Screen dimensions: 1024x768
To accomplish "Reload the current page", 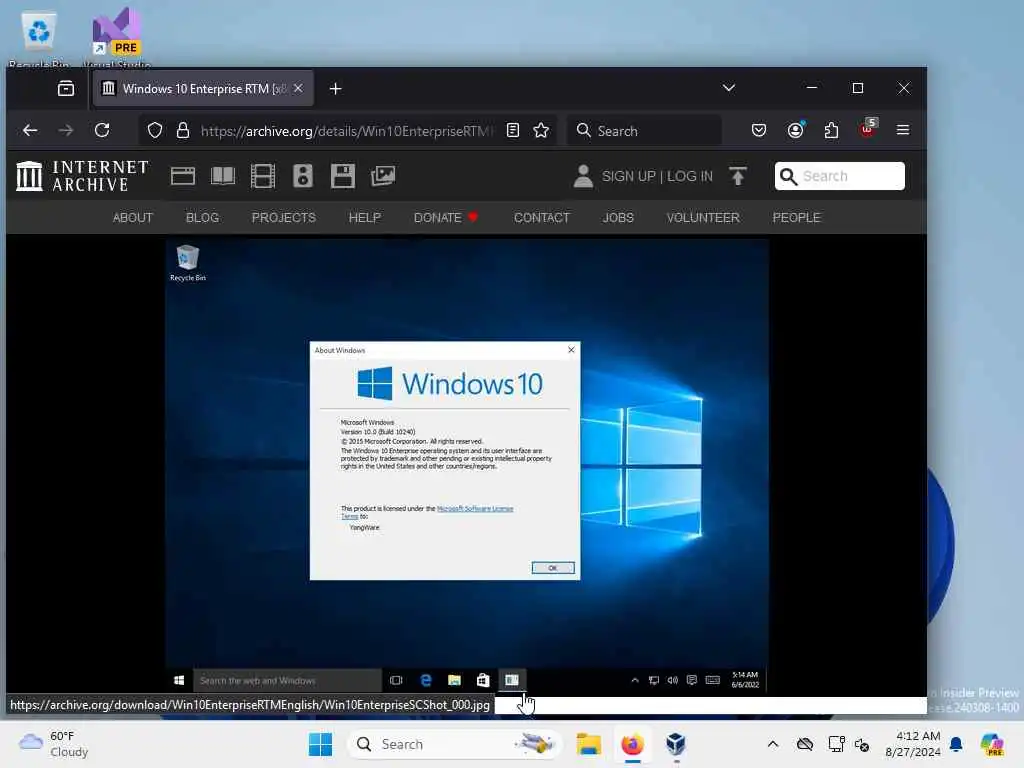I will [x=102, y=130].
